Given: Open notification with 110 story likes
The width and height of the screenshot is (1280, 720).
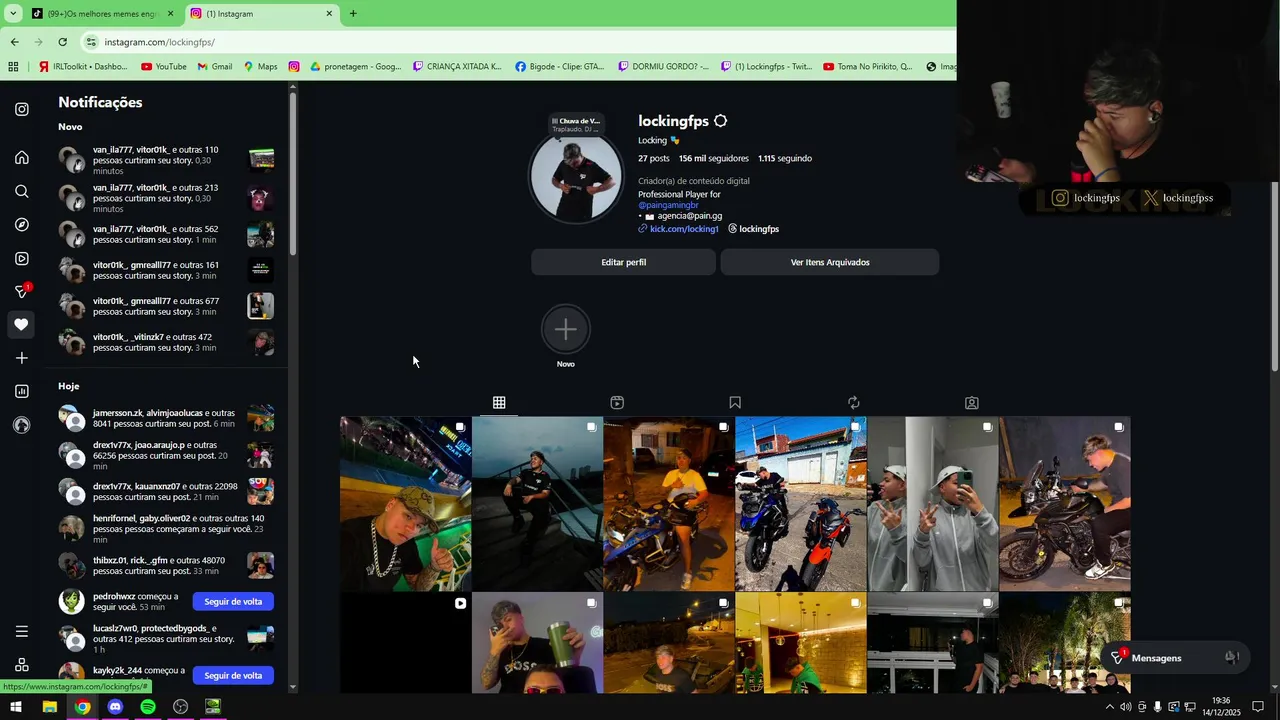Looking at the screenshot, I should point(166,160).
